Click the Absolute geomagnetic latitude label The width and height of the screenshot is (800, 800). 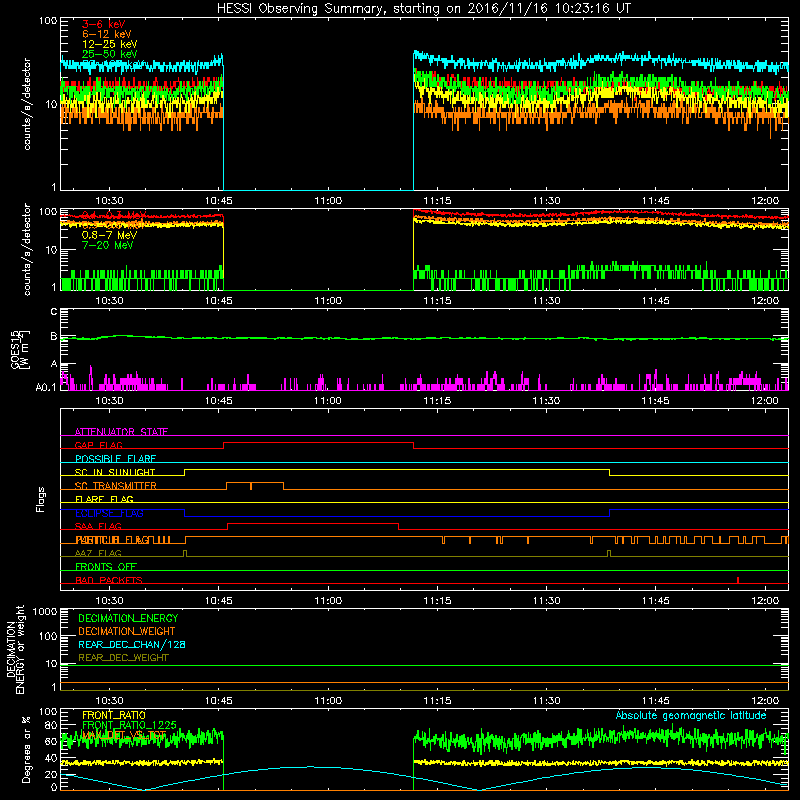click(x=691, y=715)
